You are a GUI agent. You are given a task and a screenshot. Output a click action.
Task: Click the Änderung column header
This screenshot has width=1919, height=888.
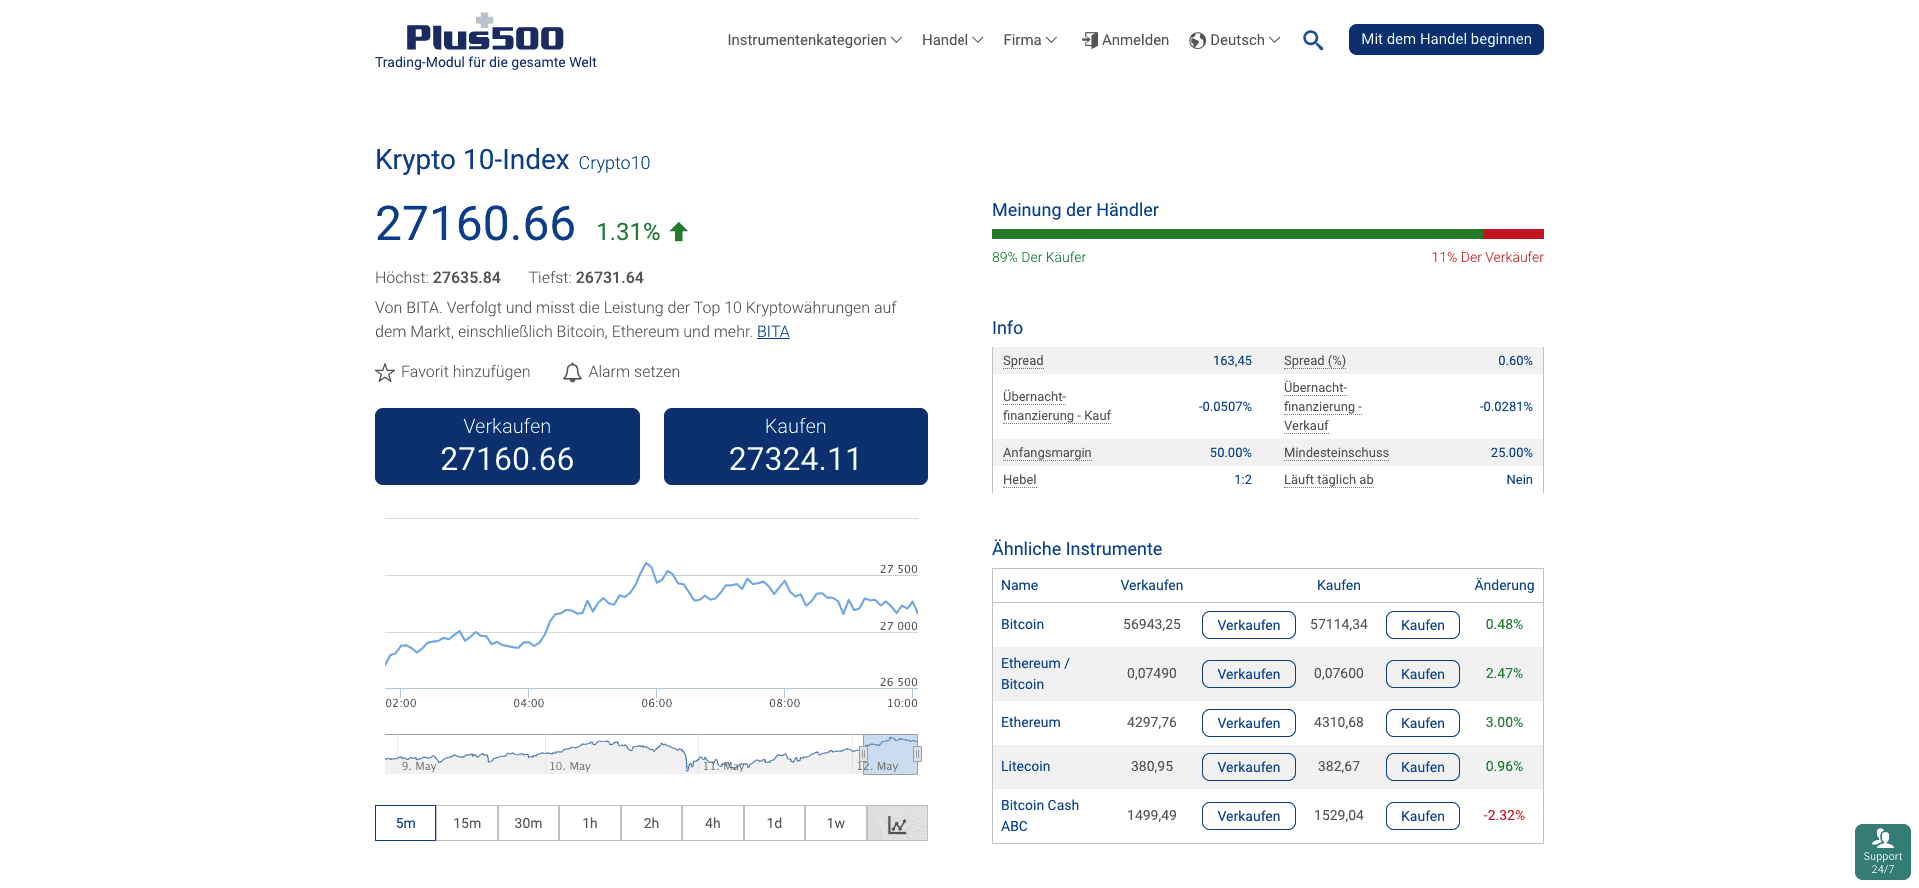(x=1504, y=585)
